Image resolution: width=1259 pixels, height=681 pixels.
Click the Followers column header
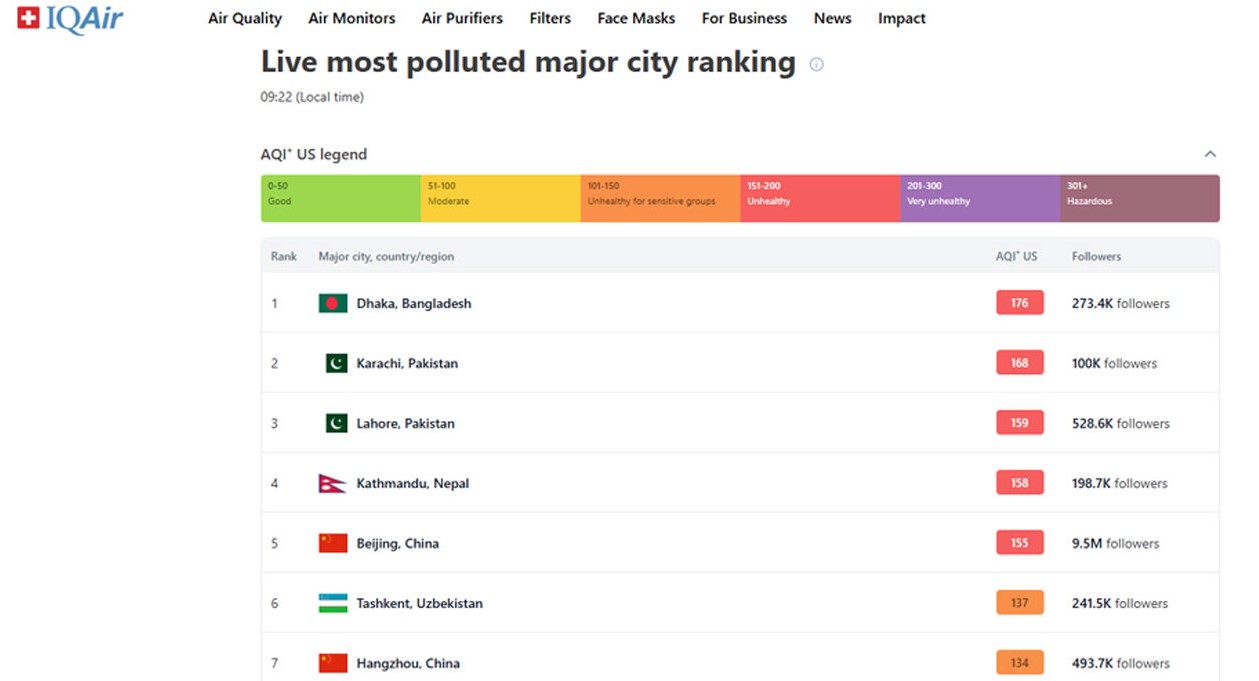point(1096,256)
